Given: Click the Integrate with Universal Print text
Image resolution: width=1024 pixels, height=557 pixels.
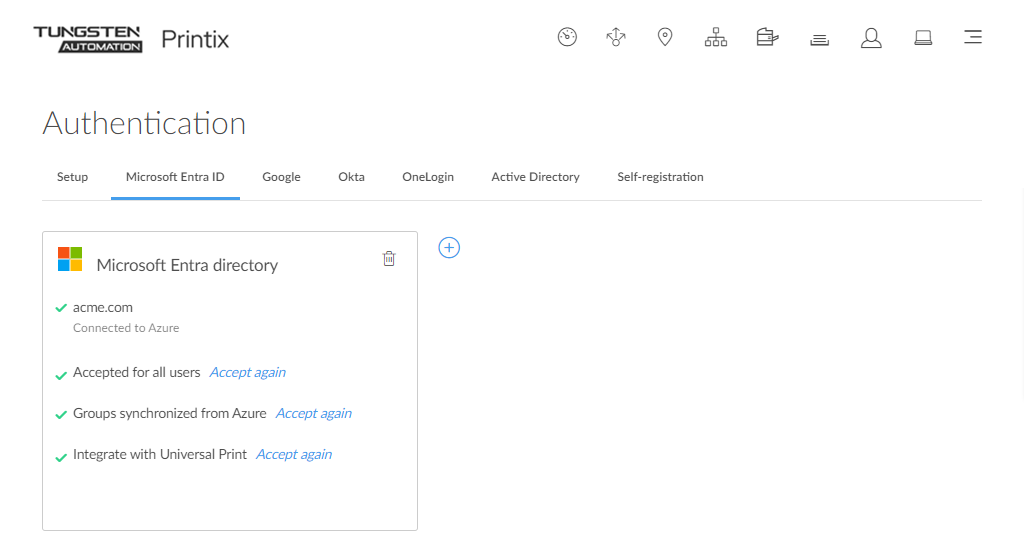Looking at the screenshot, I should (160, 454).
